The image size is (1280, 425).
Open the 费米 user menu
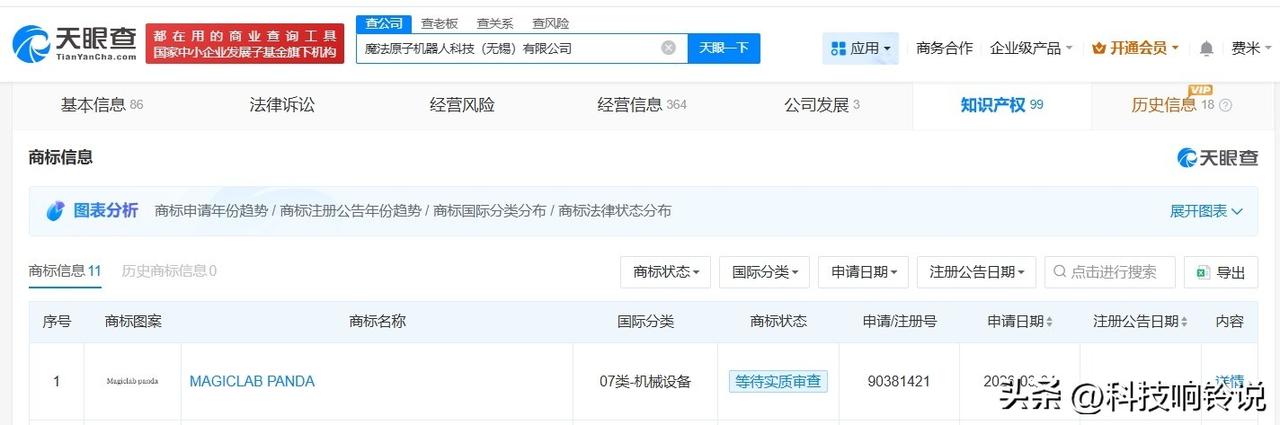click(x=1252, y=48)
